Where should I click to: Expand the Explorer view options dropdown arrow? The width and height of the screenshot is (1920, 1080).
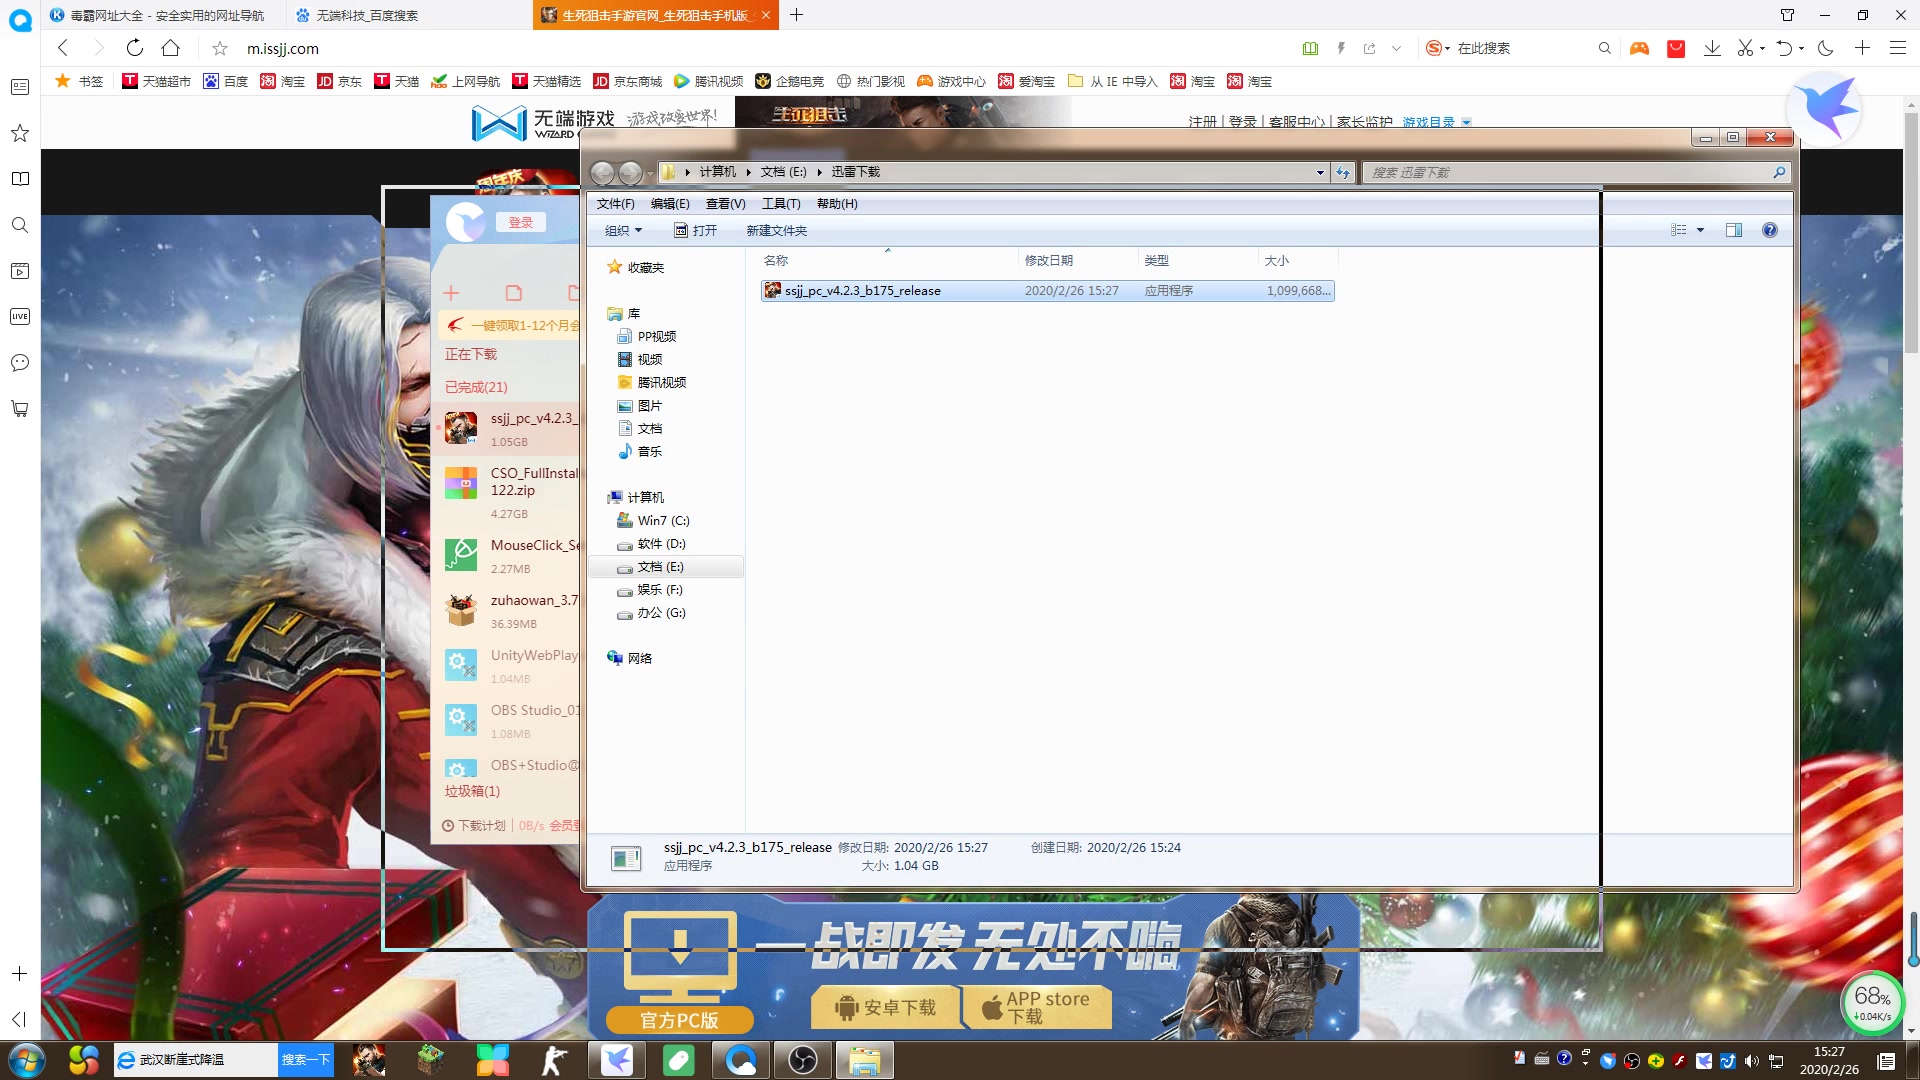[x=1700, y=230]
